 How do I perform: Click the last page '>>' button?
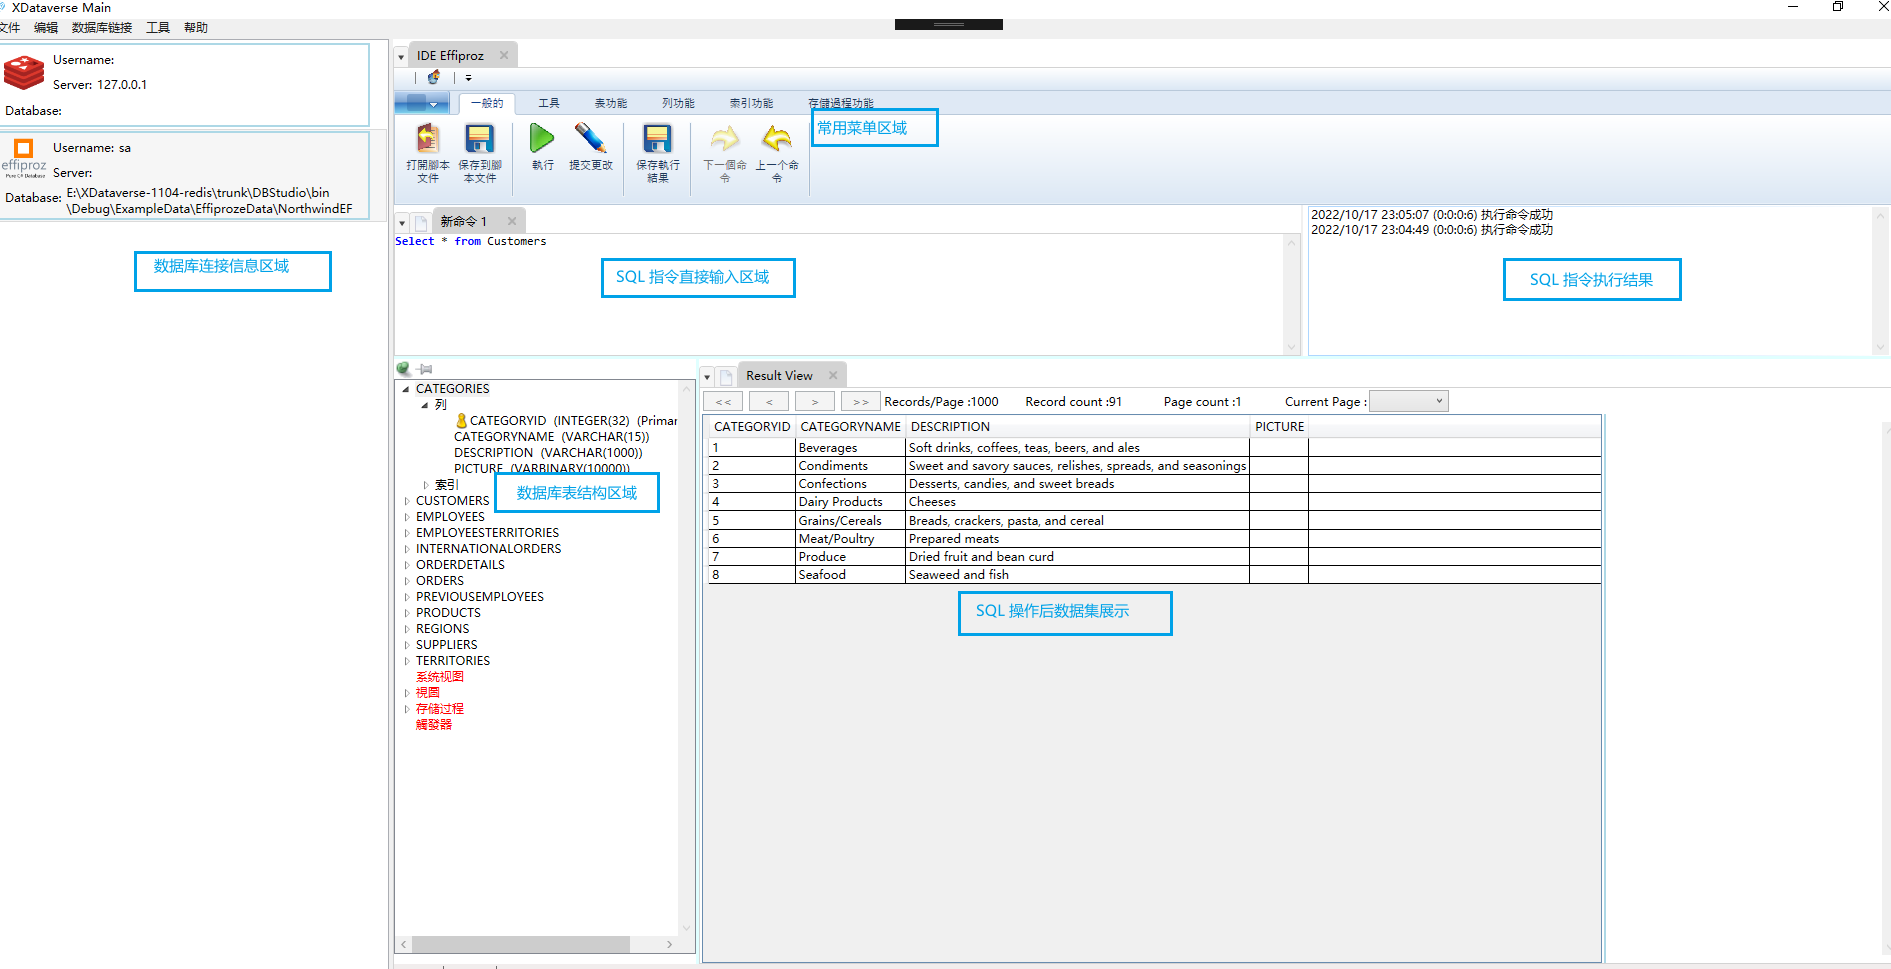pos(860,402)
